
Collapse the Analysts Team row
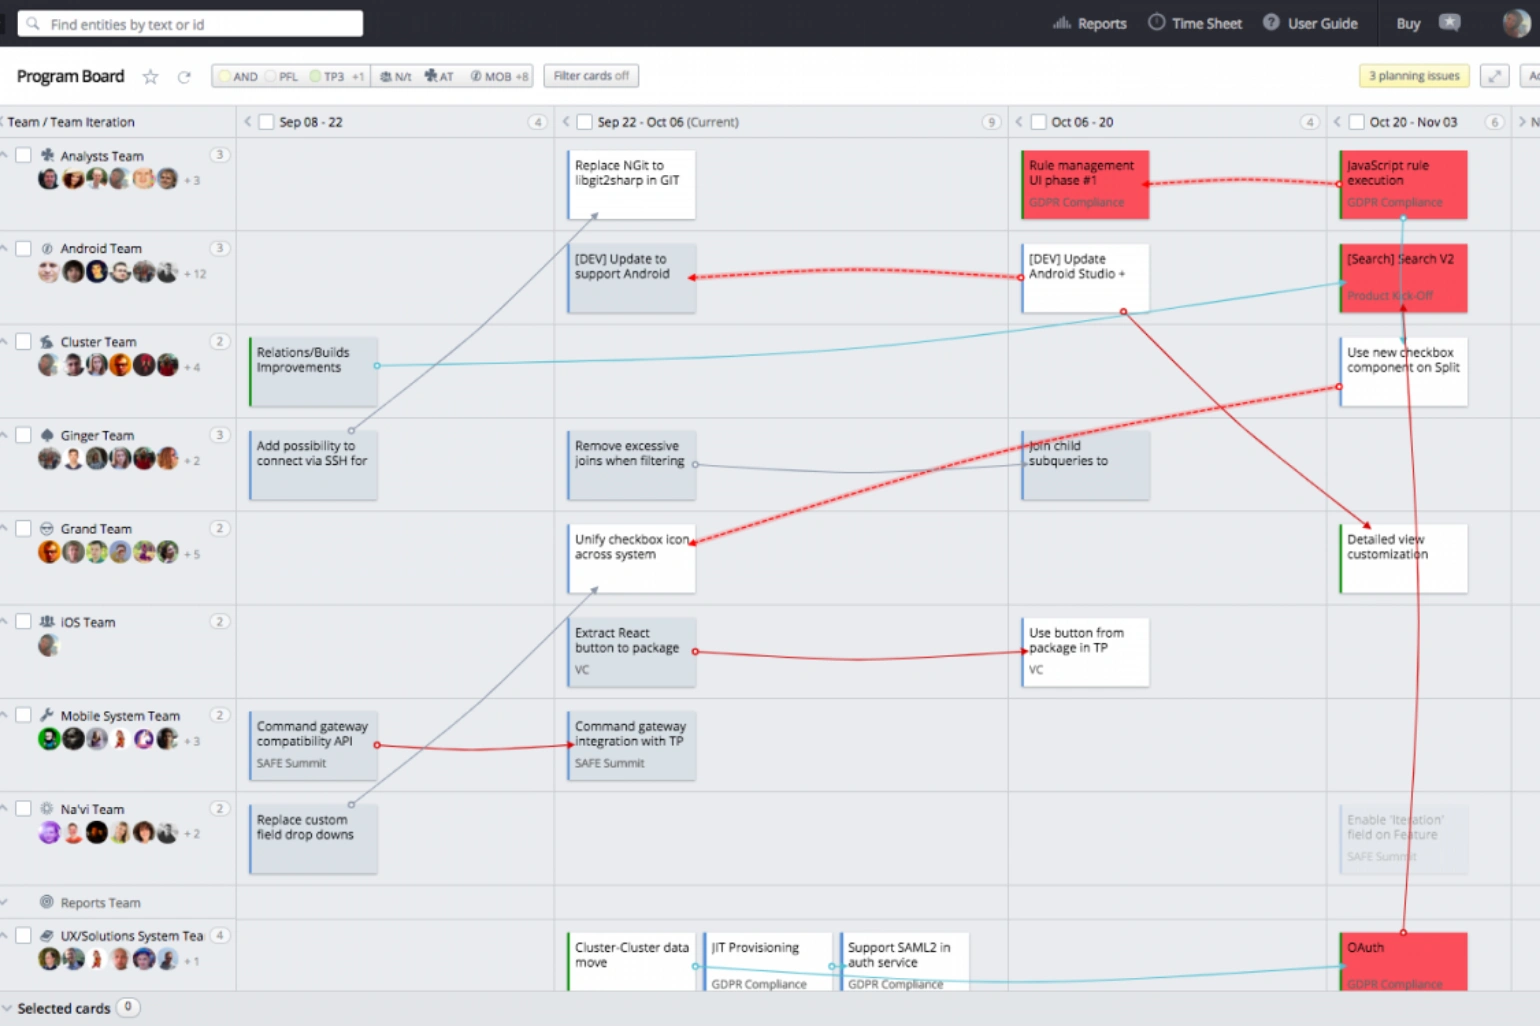(x=5, y=155)
